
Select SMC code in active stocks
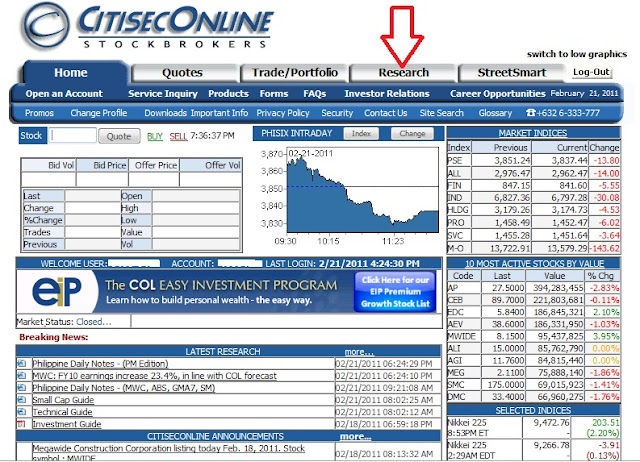pos(456,384)
